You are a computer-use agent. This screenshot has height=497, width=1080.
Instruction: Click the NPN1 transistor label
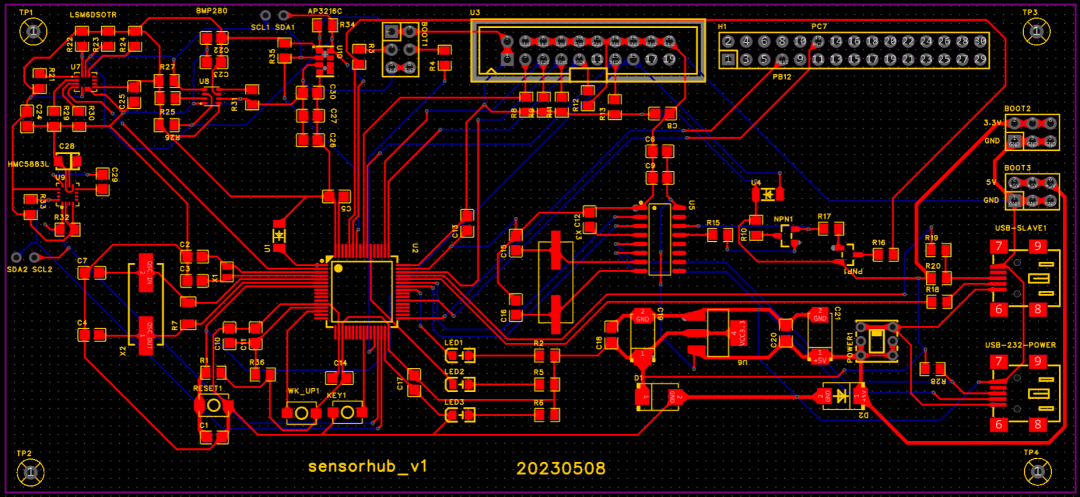[x=785, y=219]
